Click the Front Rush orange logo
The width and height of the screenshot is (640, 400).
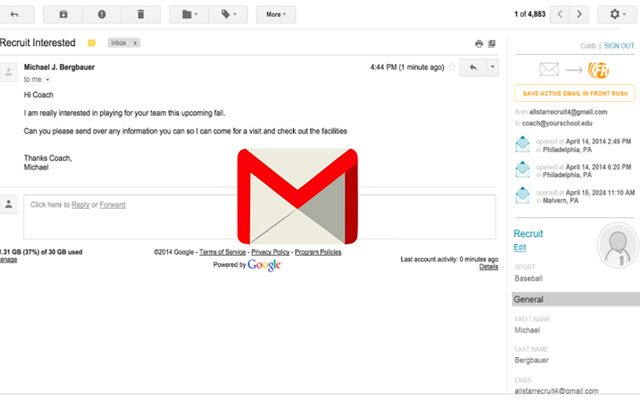coord(599,70)
